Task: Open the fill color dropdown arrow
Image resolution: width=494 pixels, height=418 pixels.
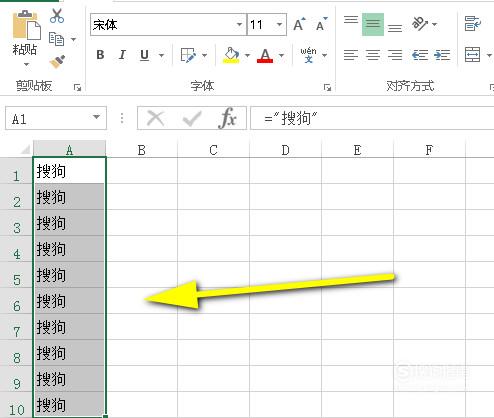Action: (x=247, y=55)
